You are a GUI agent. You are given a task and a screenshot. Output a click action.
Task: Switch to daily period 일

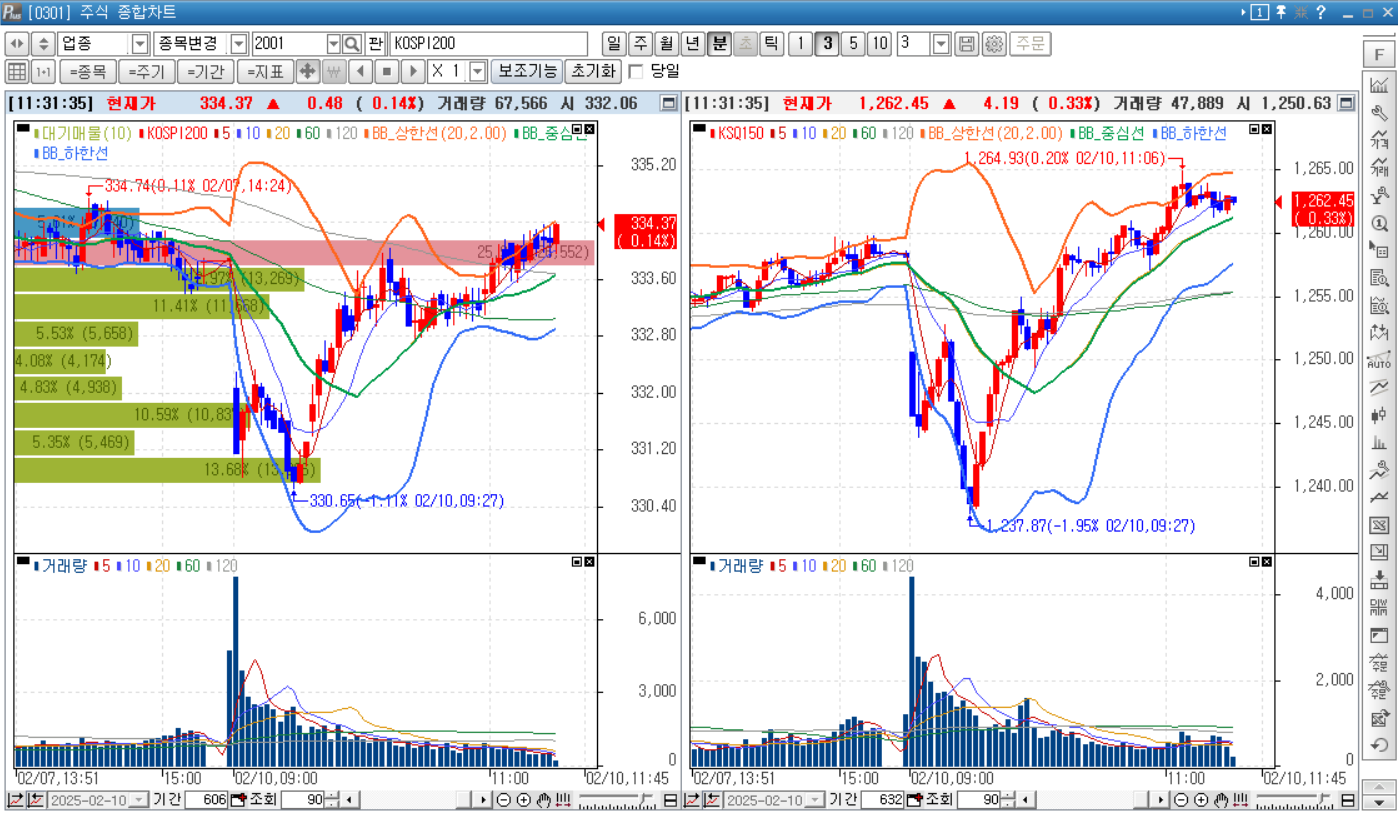(x=614, y=44)
